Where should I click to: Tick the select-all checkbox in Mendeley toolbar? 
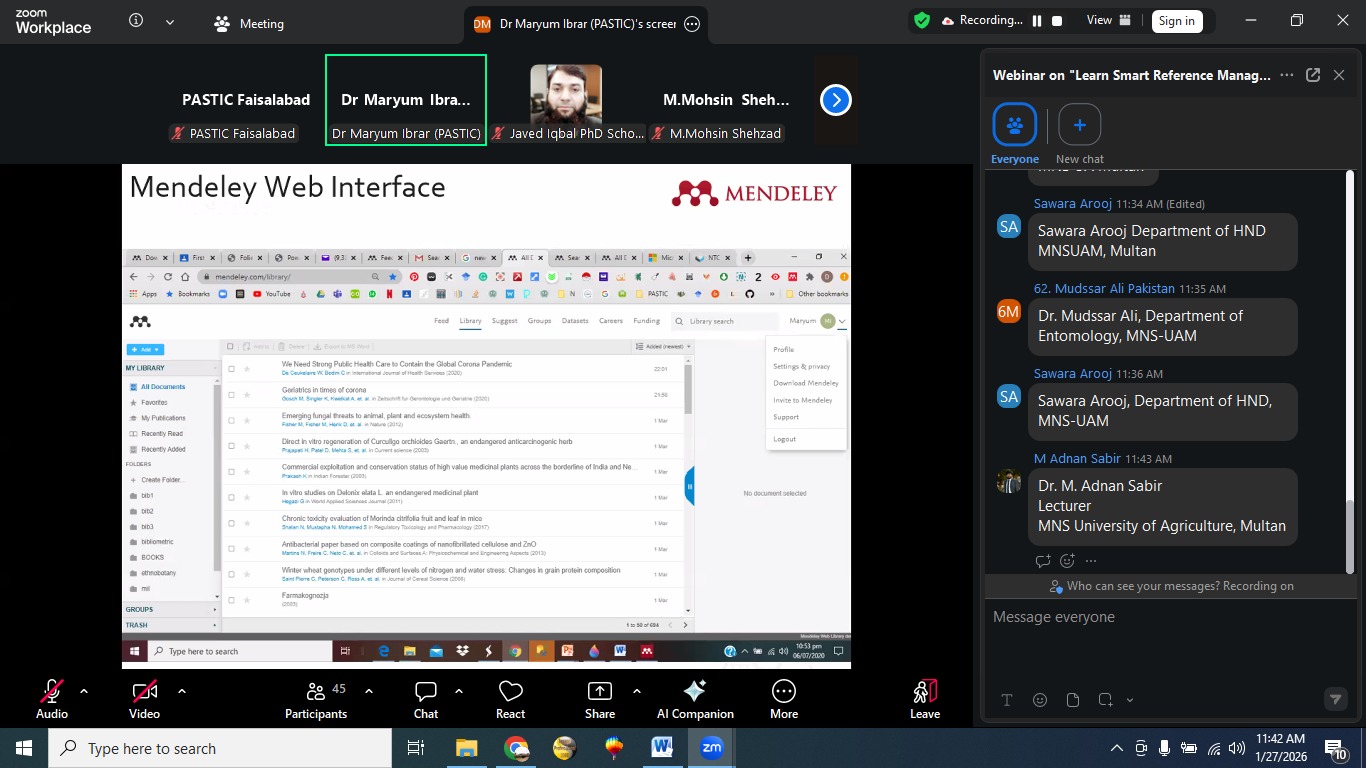(229, 347)
